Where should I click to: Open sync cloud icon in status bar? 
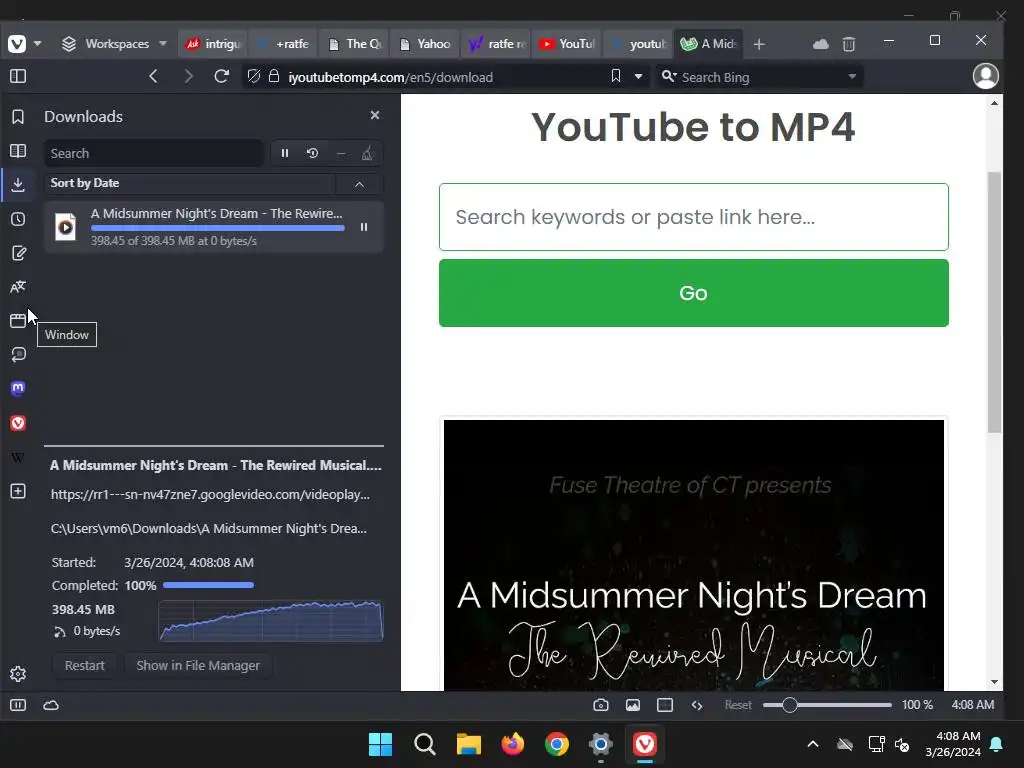pyautogui.click(x=51, y=705)
